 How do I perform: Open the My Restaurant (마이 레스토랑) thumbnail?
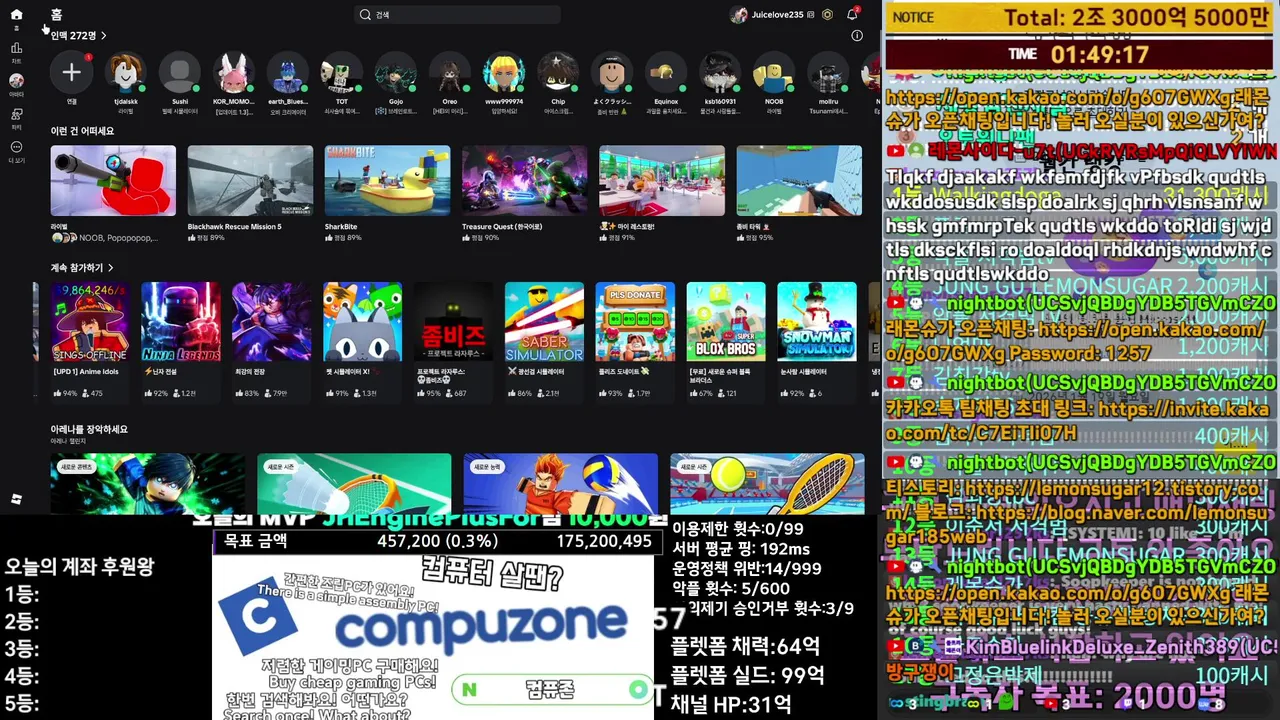coord(661,181)
